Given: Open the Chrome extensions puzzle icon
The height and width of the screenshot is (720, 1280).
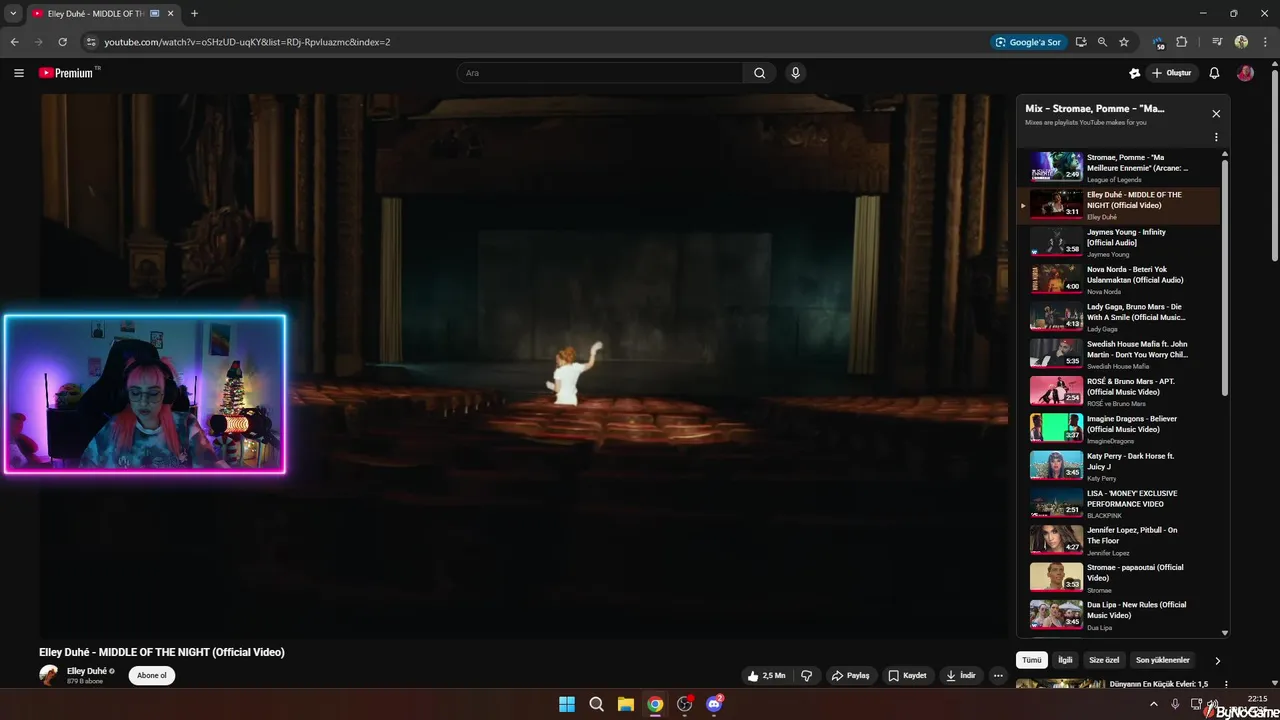Looking at the screenshot, I should click(1182, 42).
